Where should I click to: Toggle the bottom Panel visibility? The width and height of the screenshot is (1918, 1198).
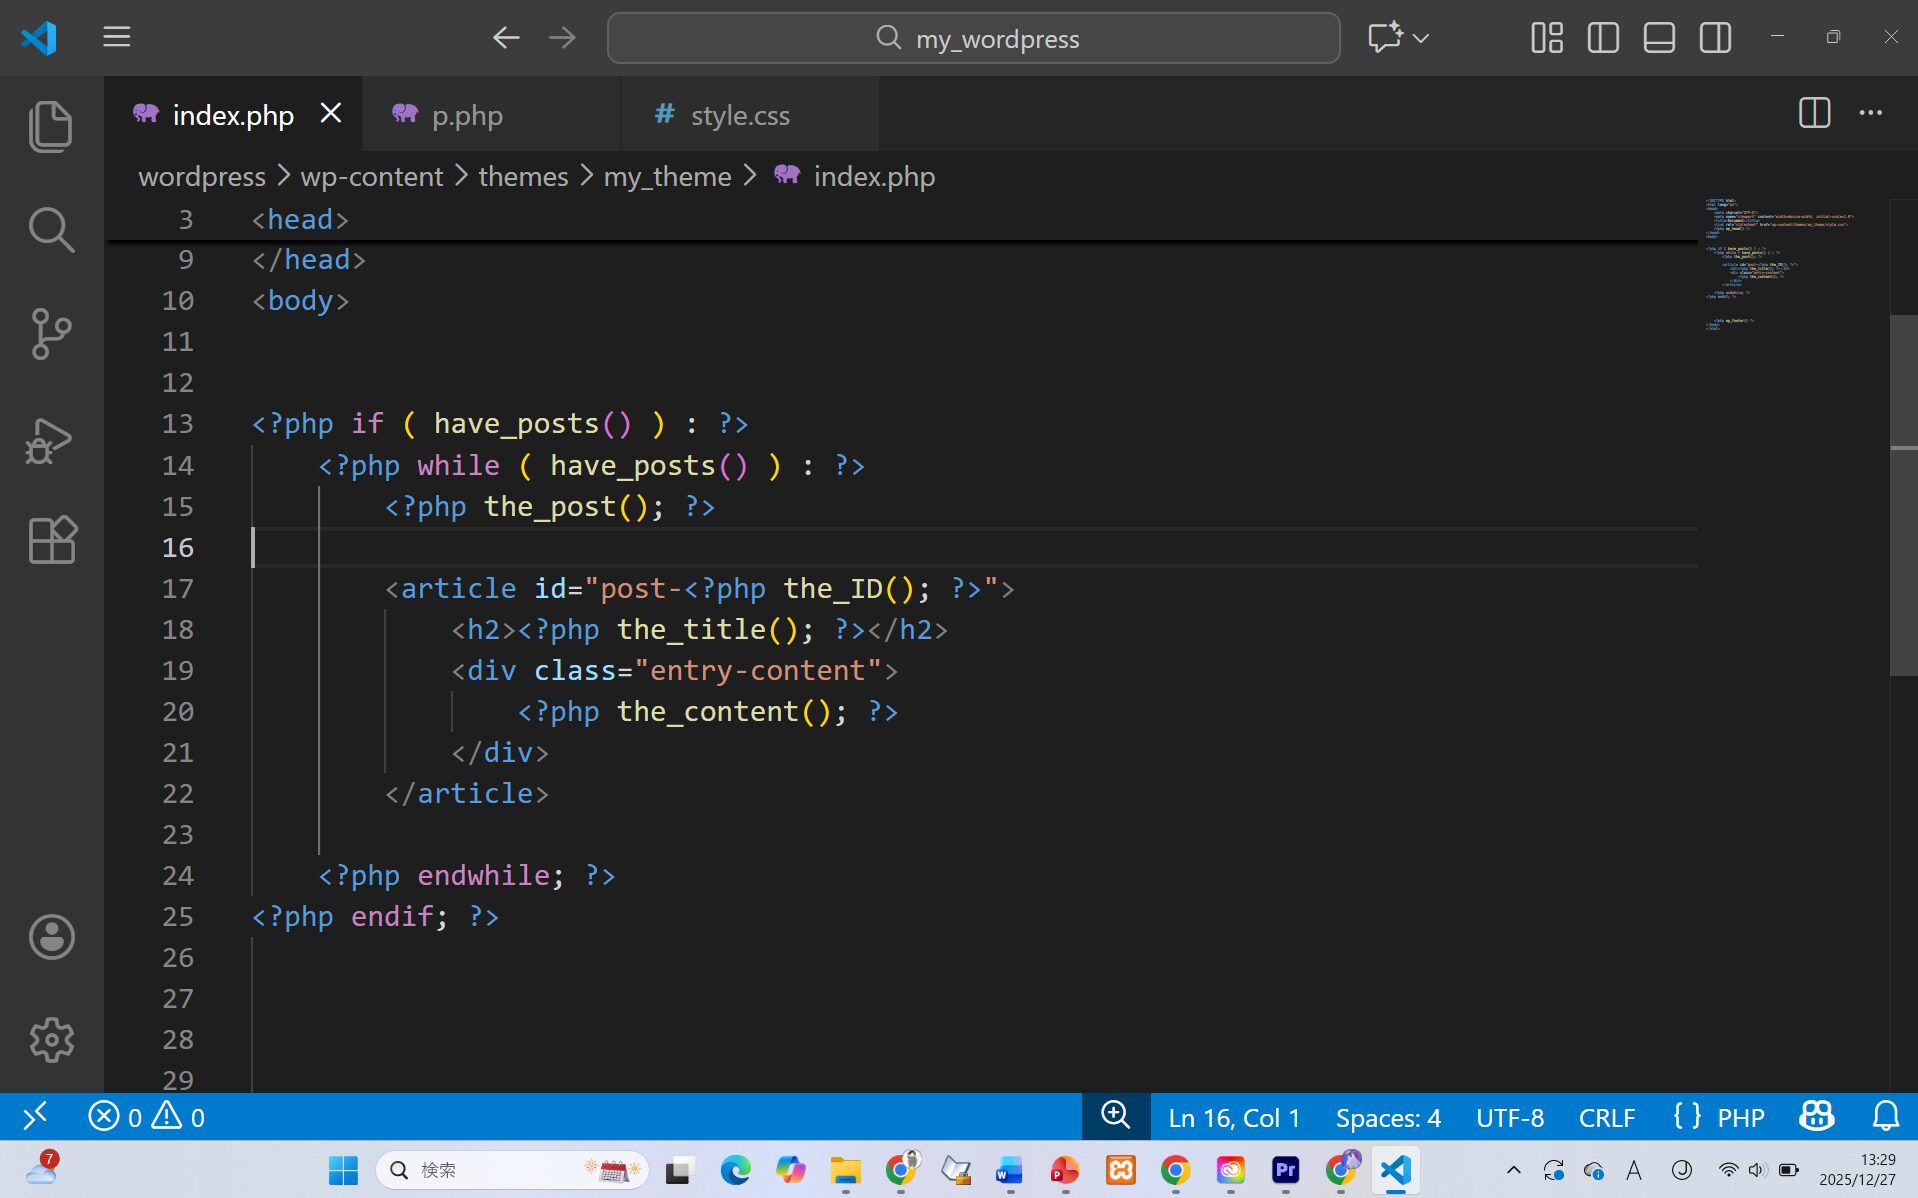1659,38
